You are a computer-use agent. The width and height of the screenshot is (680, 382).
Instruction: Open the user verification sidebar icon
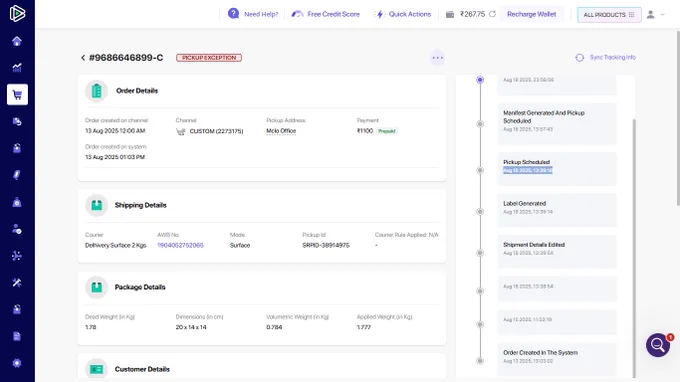pyautogui.click(x=17, y=229)
